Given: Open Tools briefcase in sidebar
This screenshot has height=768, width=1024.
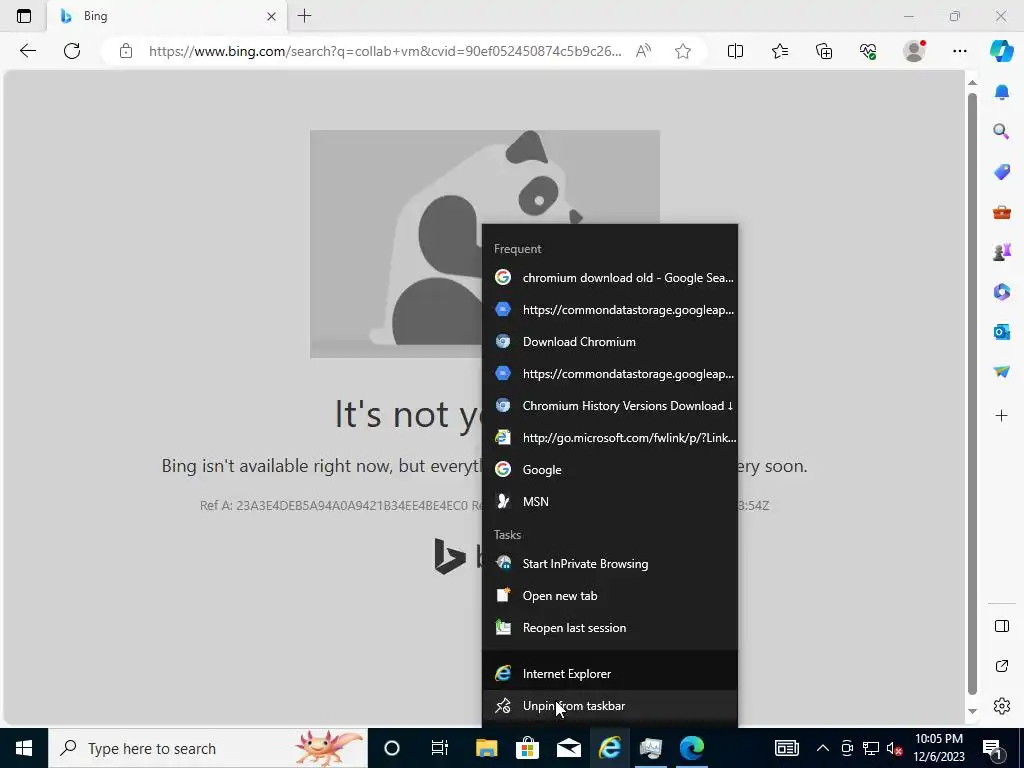Looking at the screenshot, I should coord(1002,212).
